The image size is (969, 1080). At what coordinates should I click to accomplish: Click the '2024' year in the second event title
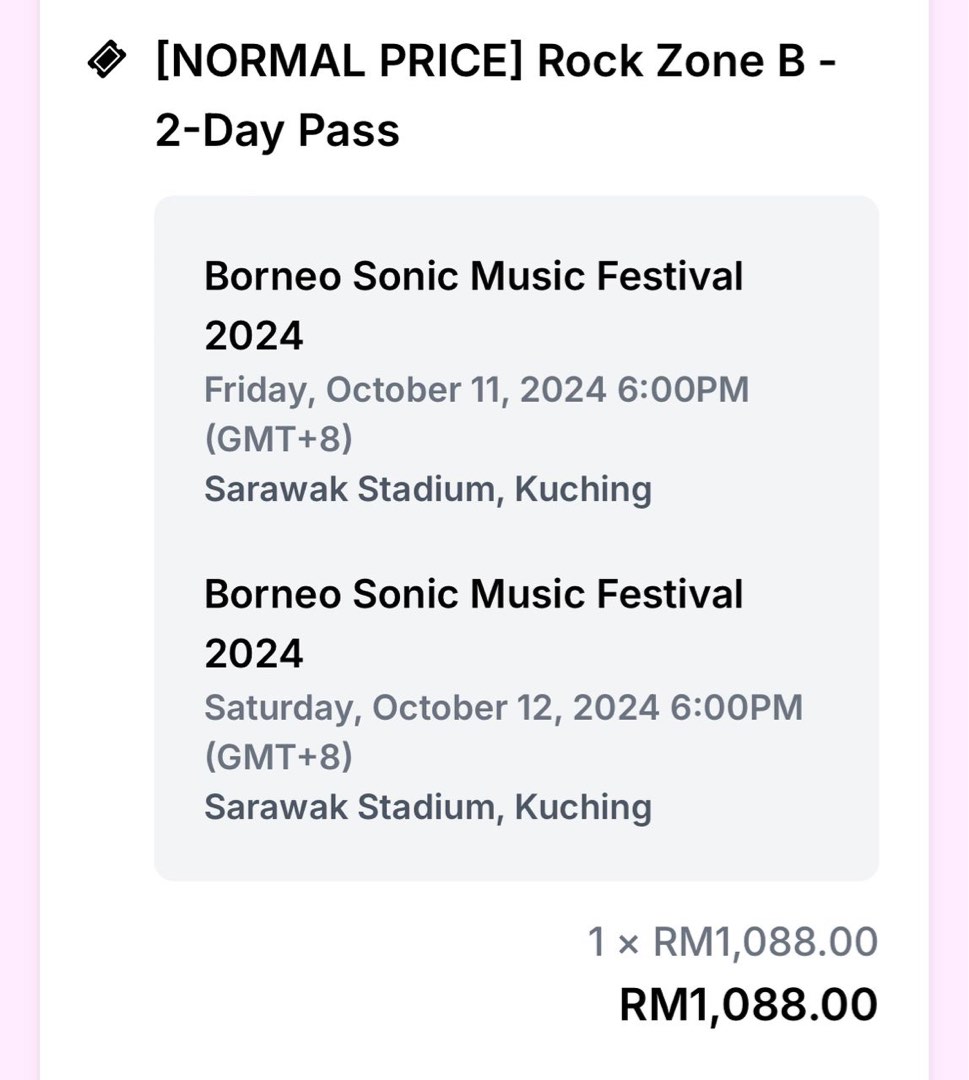click(253, 653)
